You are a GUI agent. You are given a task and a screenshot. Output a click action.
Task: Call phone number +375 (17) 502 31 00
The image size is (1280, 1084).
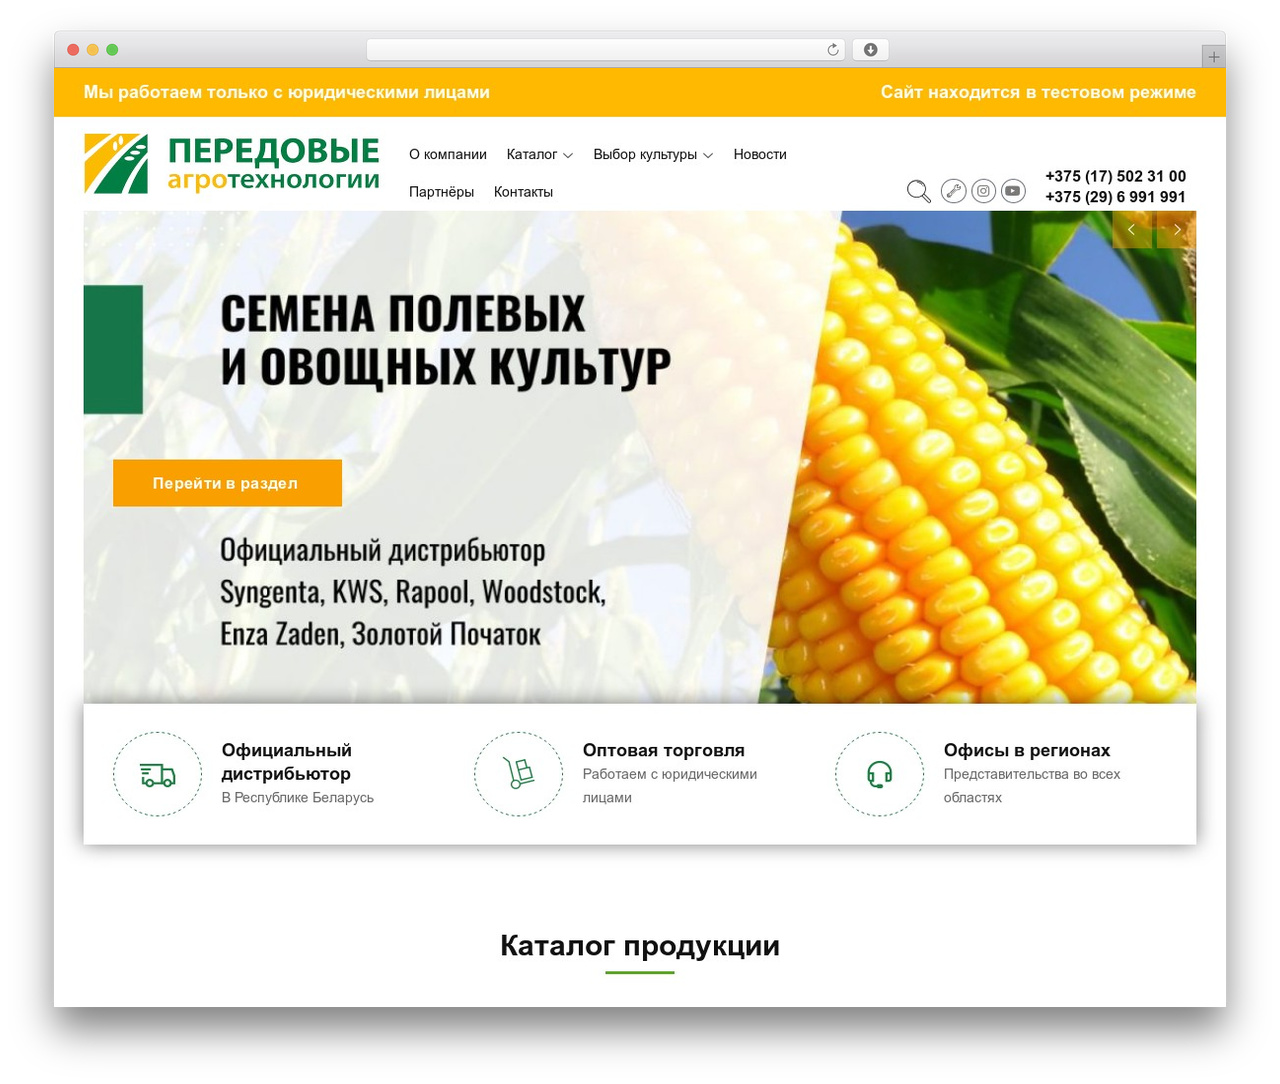(1115, 176)
